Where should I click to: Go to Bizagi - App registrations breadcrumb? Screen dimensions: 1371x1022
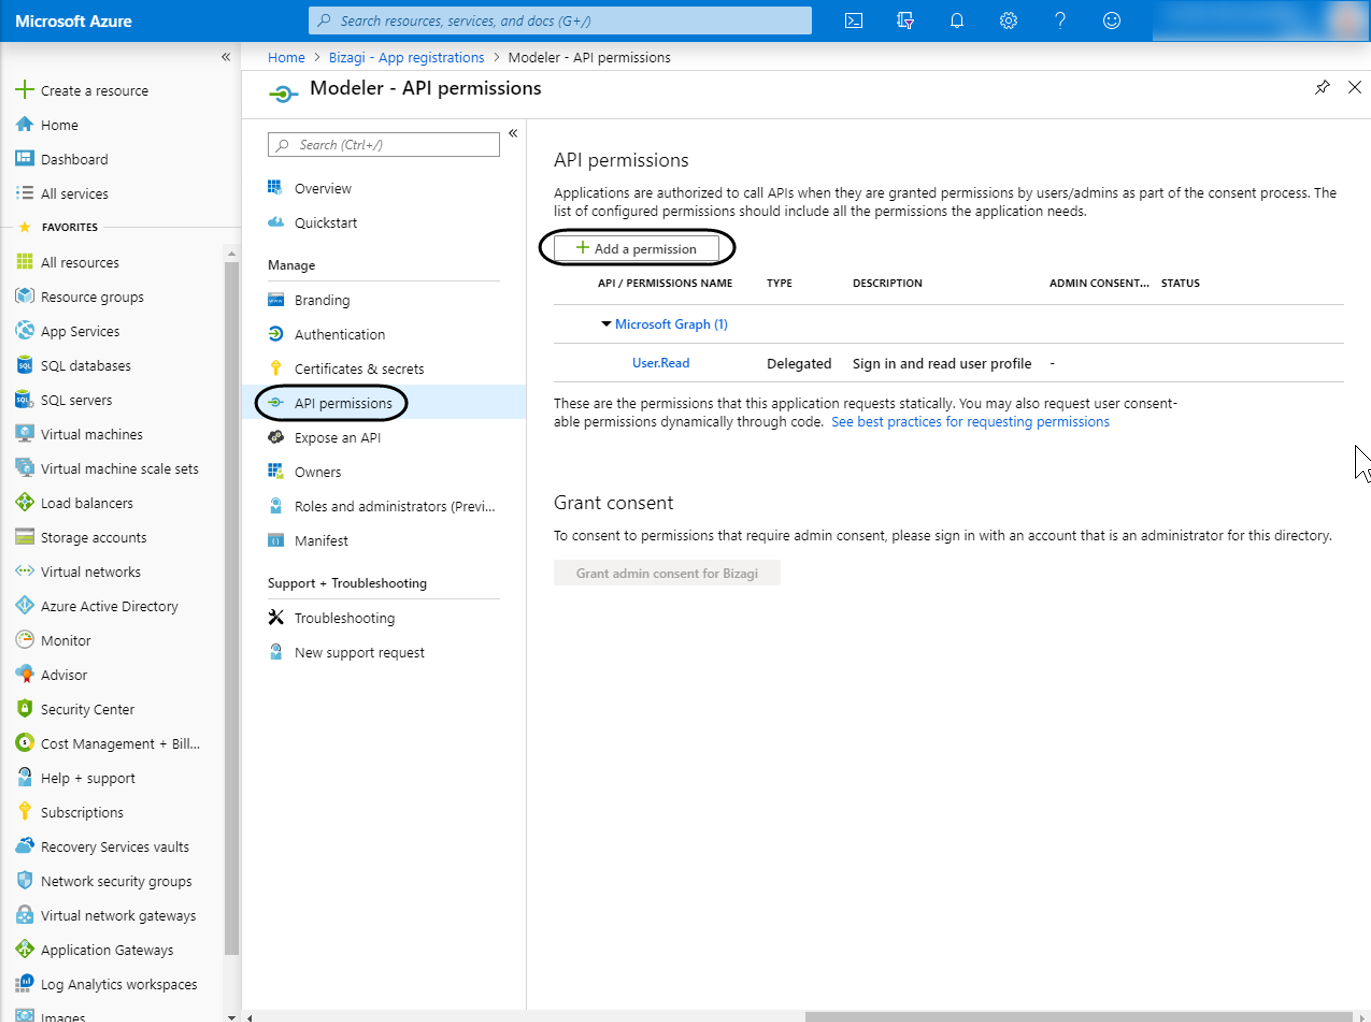[x=406, y=57]
